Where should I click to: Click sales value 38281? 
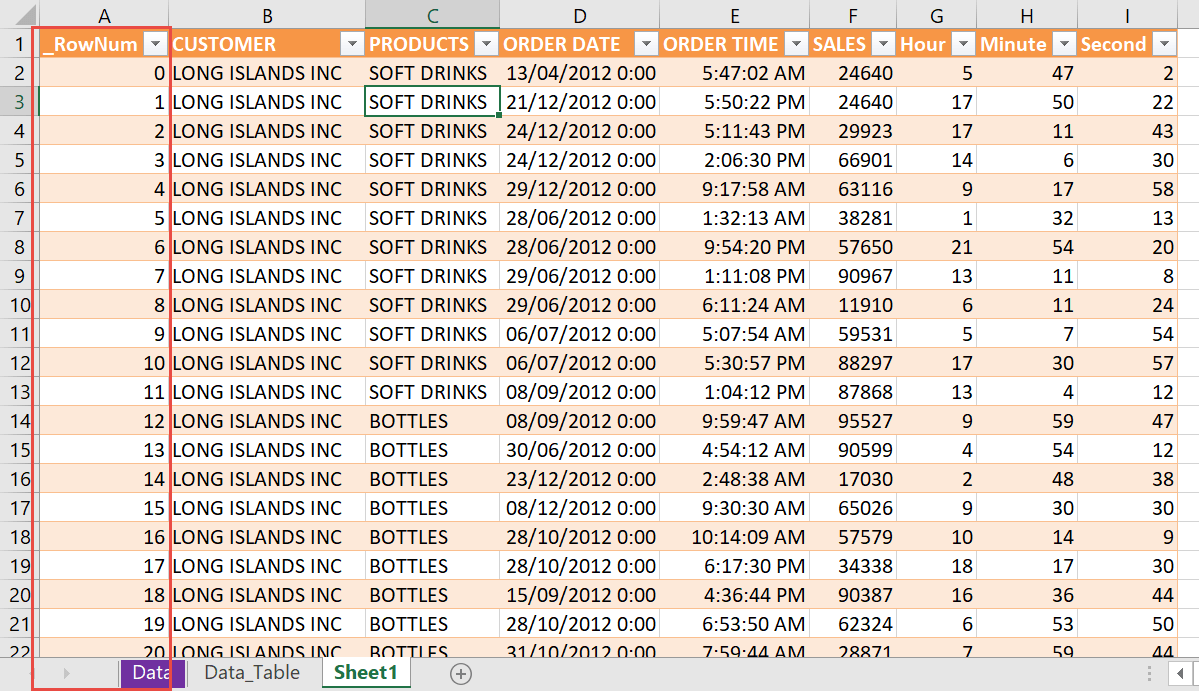point(853,219)
